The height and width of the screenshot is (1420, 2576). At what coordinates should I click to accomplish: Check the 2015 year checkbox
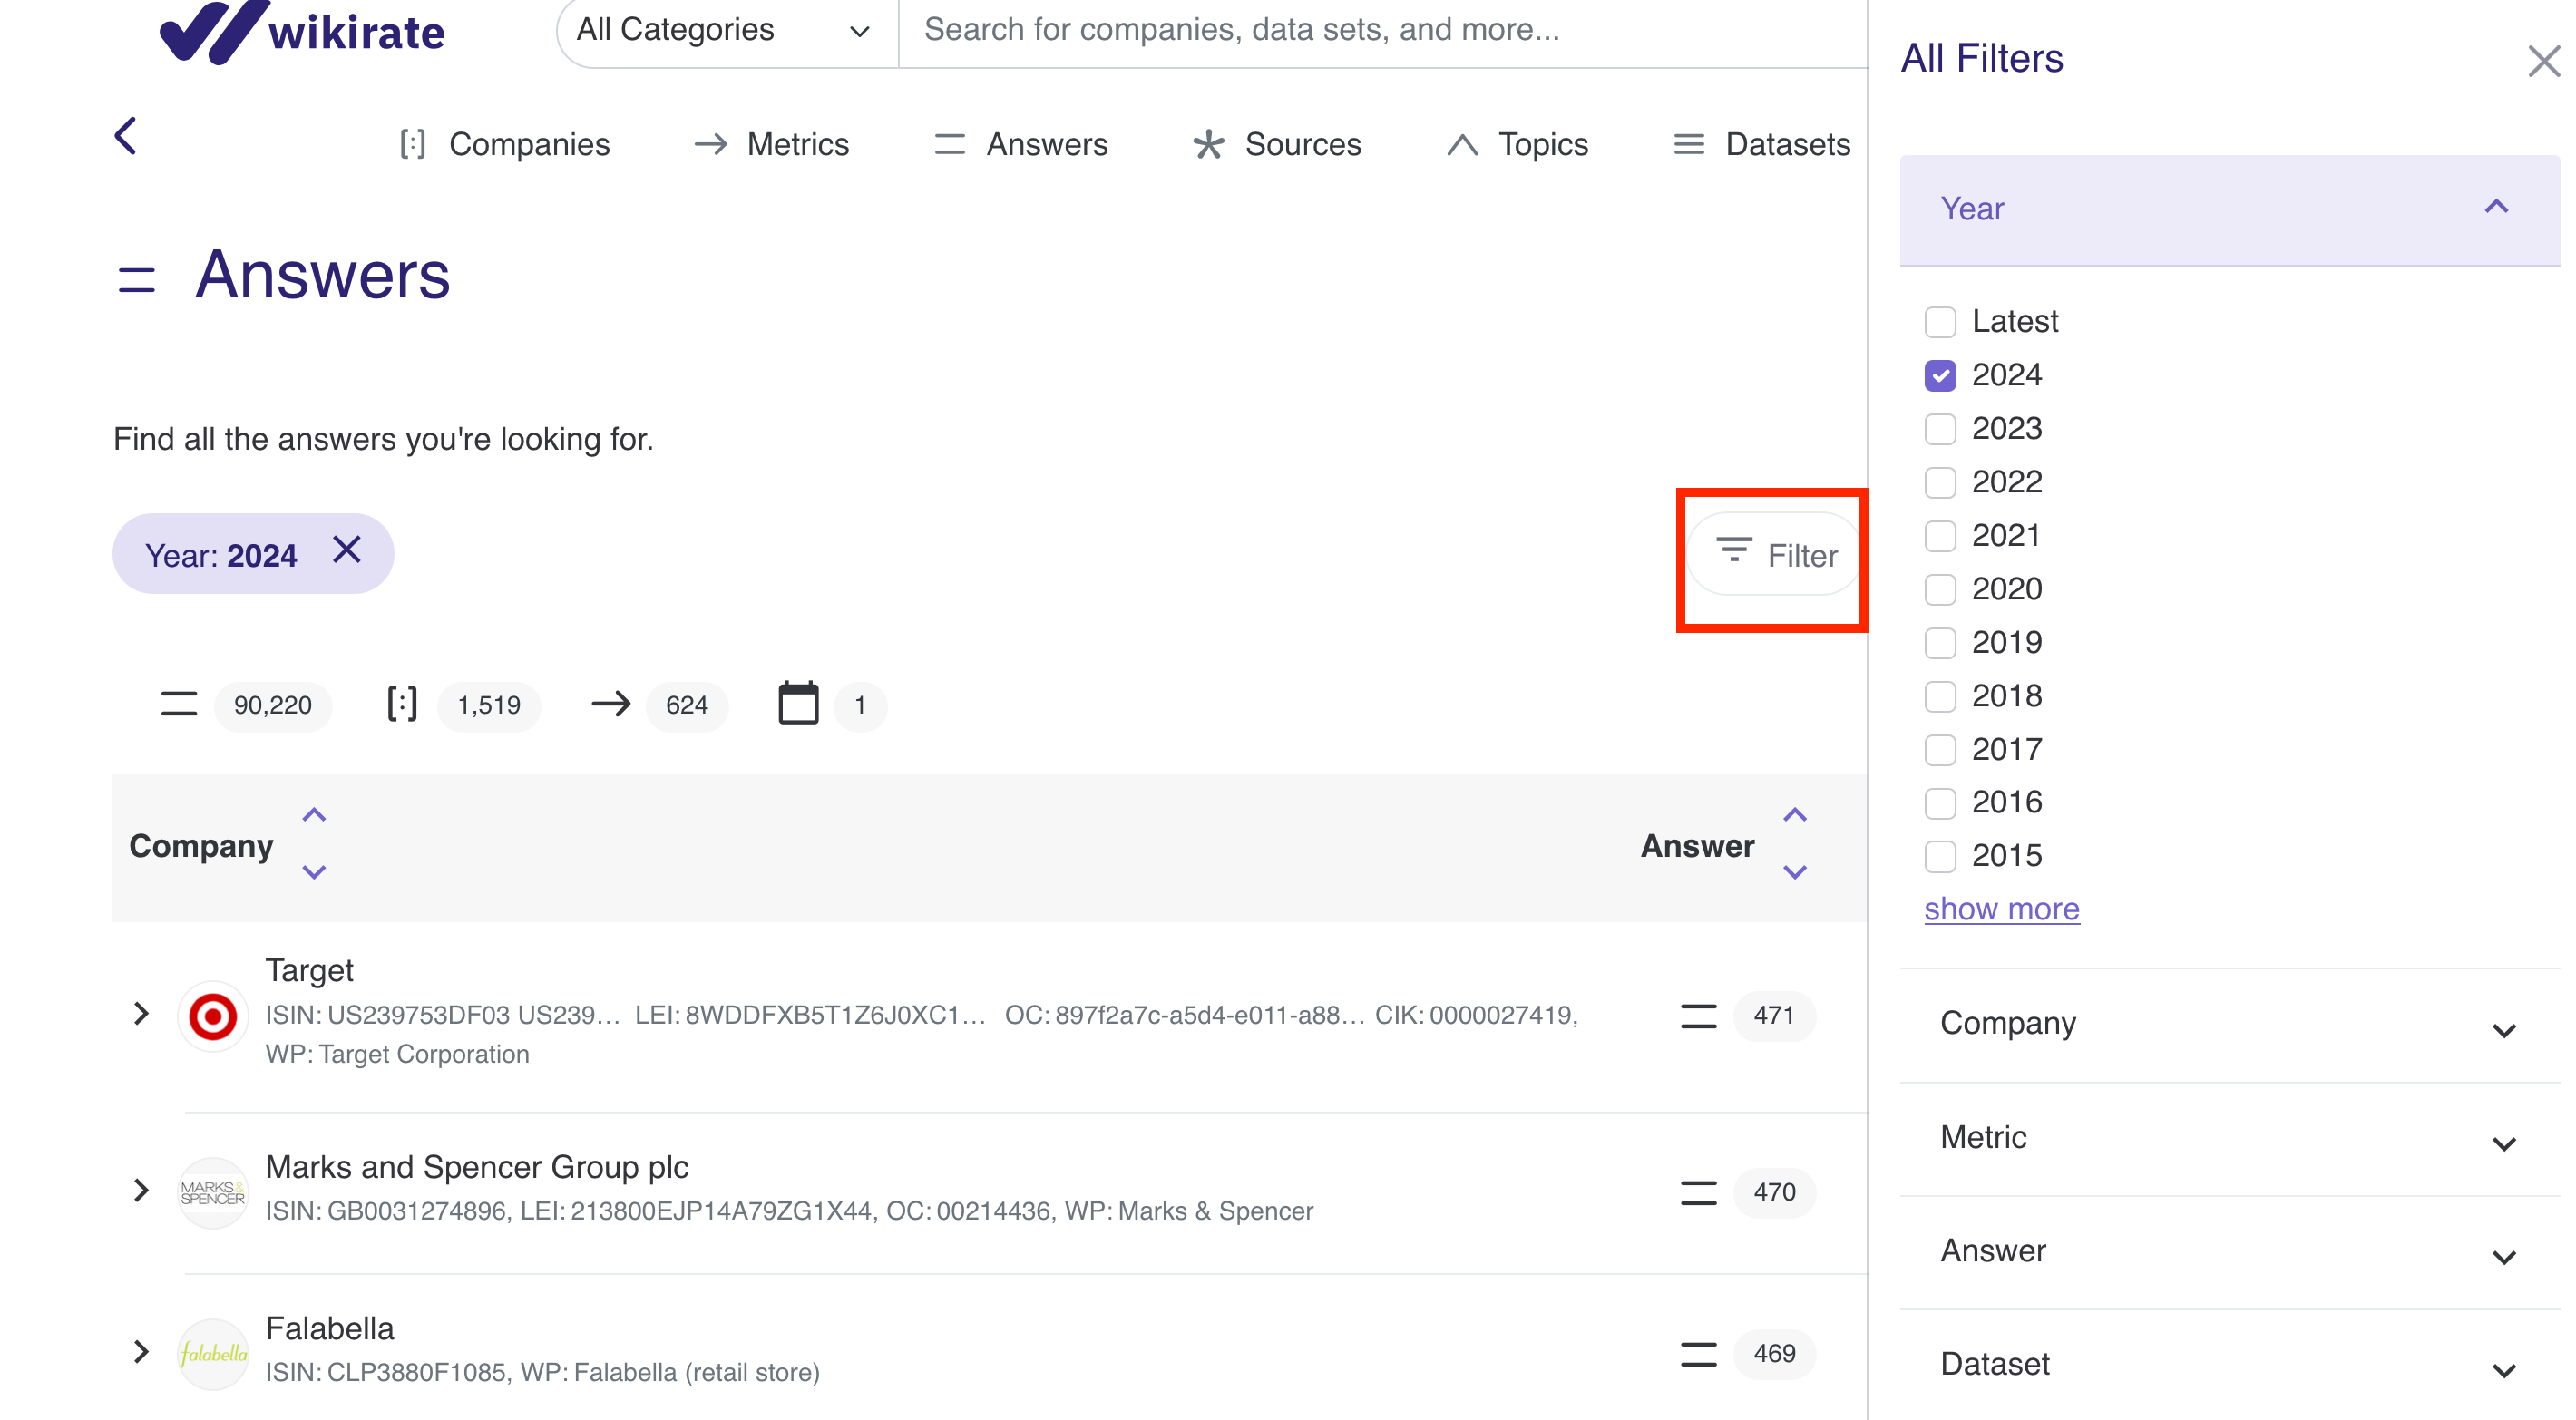1940,856
